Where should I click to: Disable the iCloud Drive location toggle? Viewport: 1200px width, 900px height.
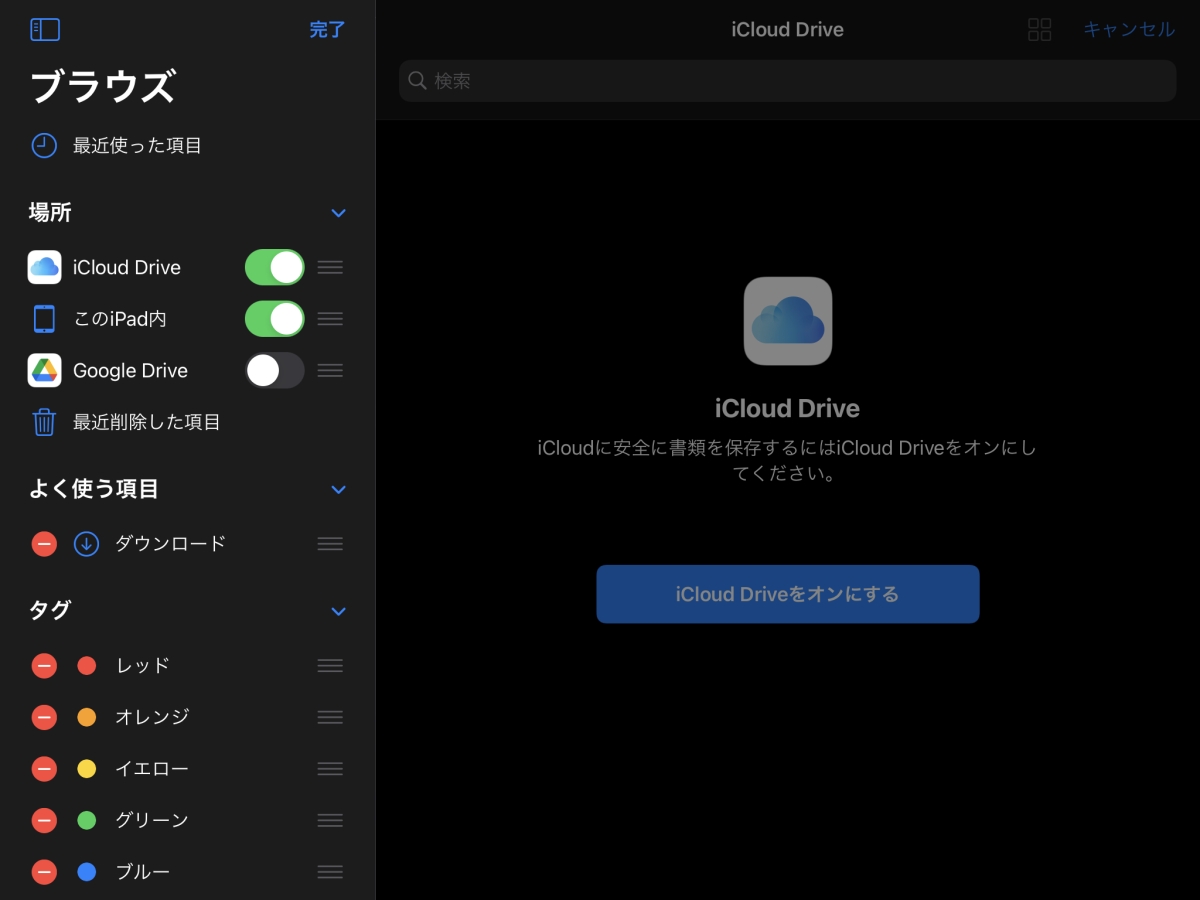274,268
